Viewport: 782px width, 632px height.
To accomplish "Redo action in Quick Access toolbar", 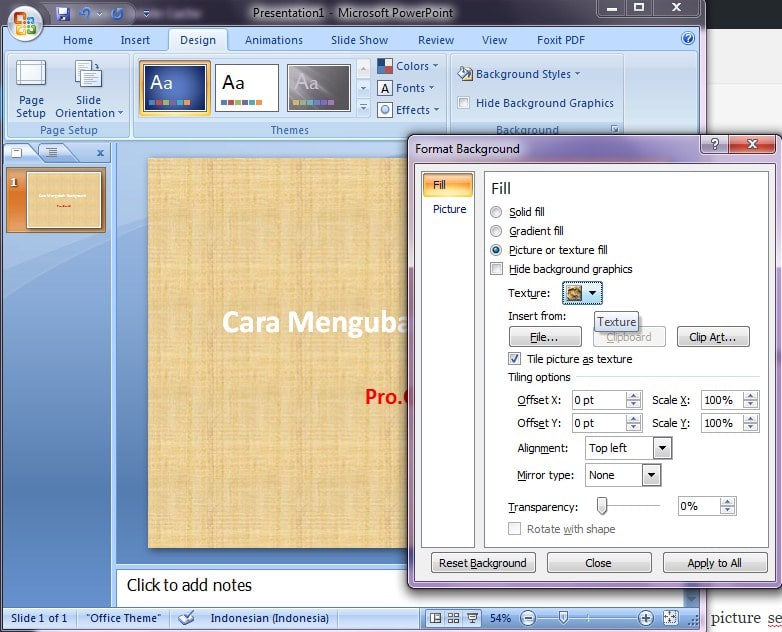I will 117,13.
